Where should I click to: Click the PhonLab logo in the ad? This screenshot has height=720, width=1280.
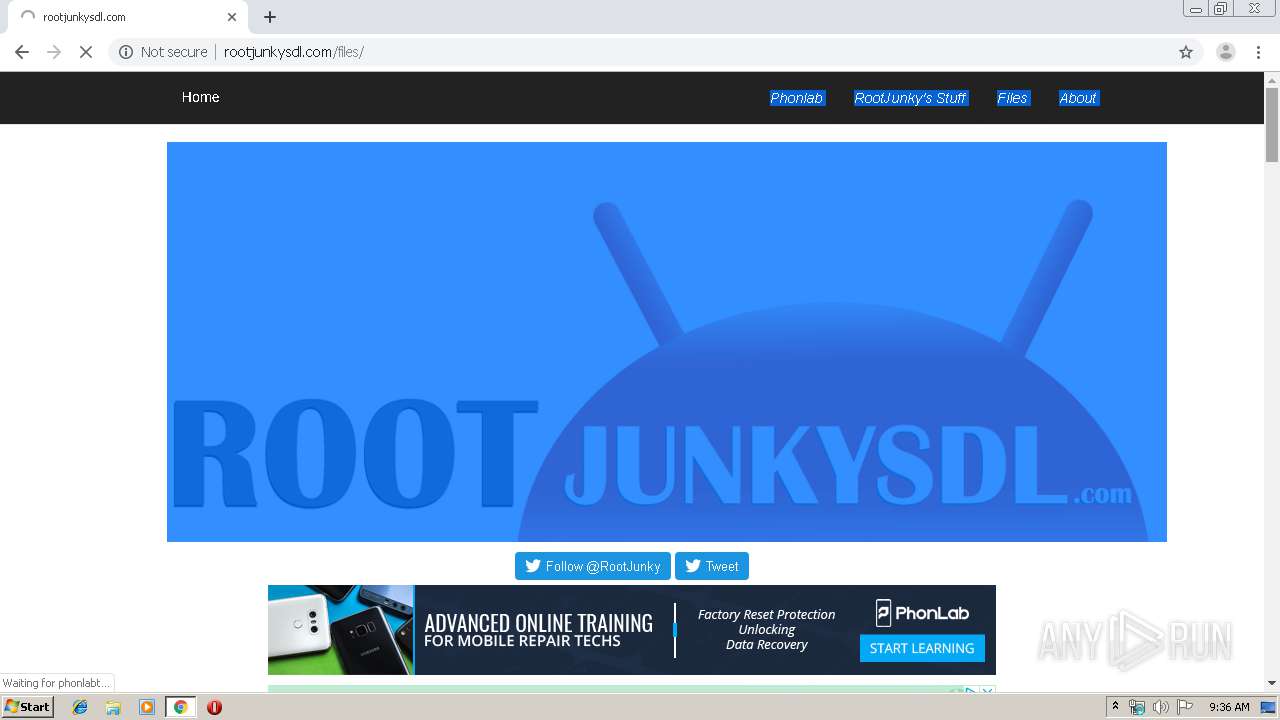[922, 613]
